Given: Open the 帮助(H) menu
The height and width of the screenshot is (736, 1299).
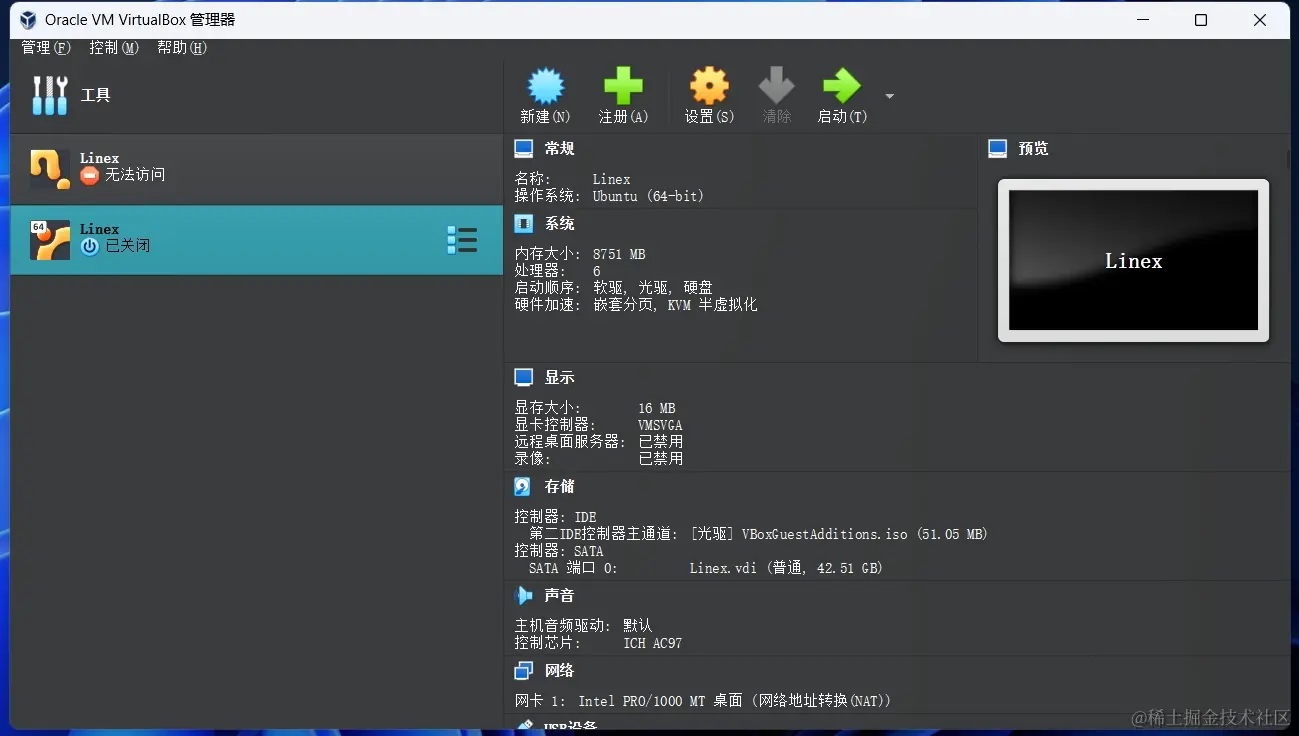Looking at the screenshot, I should tap(180, 47).
